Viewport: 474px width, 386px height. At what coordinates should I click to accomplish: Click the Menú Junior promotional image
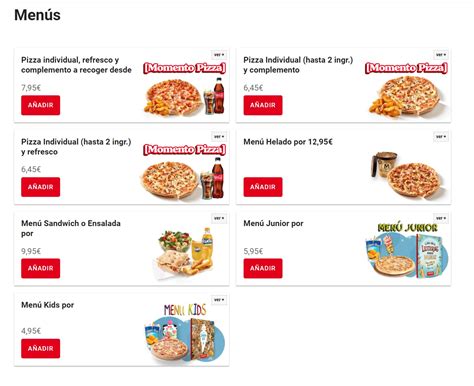[x=407, y=251]
